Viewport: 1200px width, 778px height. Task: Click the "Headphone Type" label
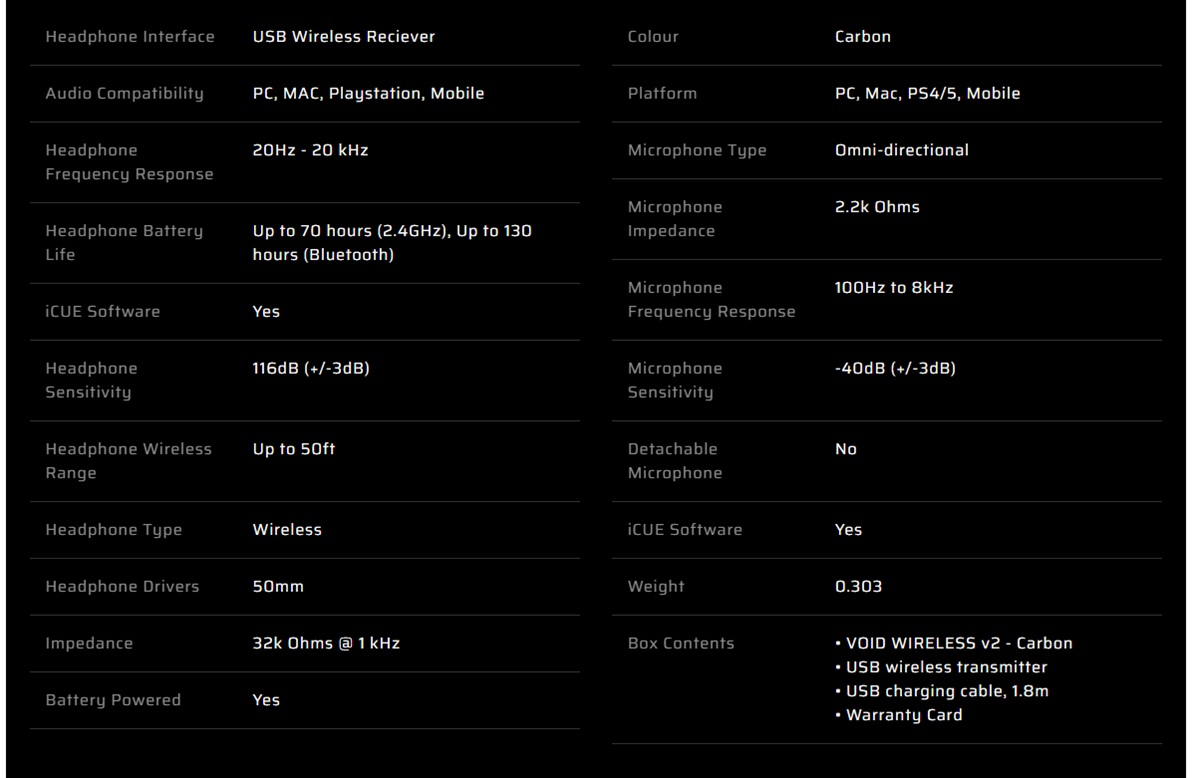pyautogui.click(x=114, y=530)
